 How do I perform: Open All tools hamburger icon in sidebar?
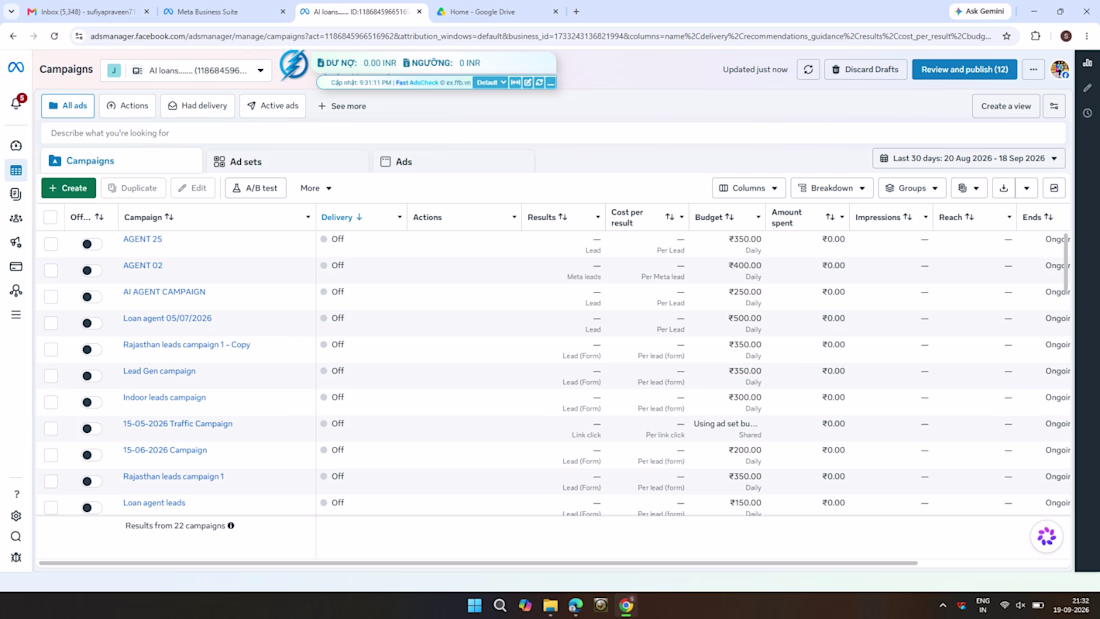[16, 314]
